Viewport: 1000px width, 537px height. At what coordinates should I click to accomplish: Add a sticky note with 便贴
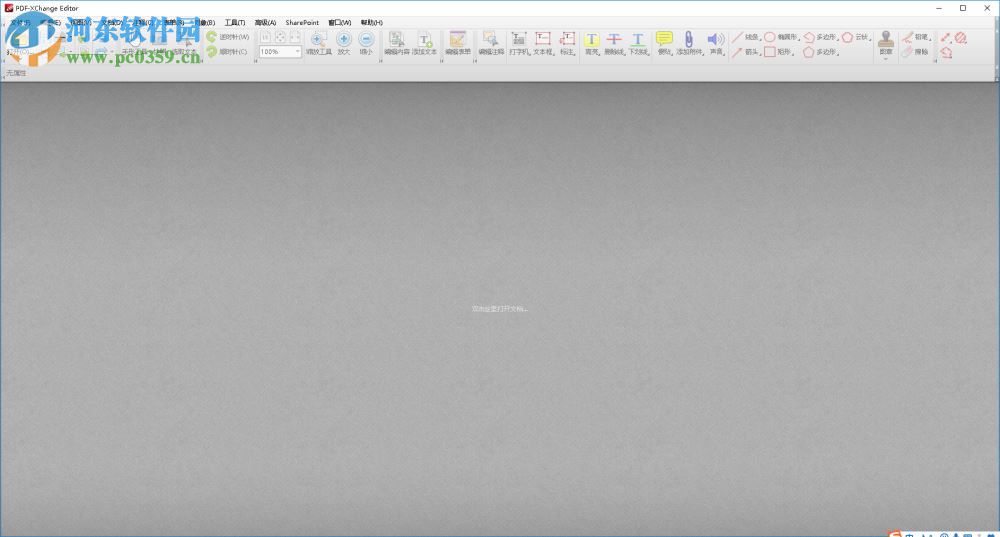tap(664, 44)
